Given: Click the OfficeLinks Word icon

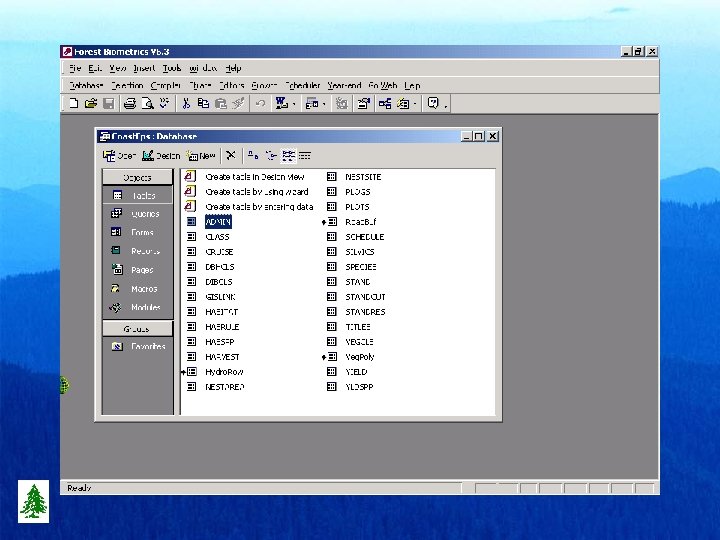Looking at the screenshot, I should (281, 103).
